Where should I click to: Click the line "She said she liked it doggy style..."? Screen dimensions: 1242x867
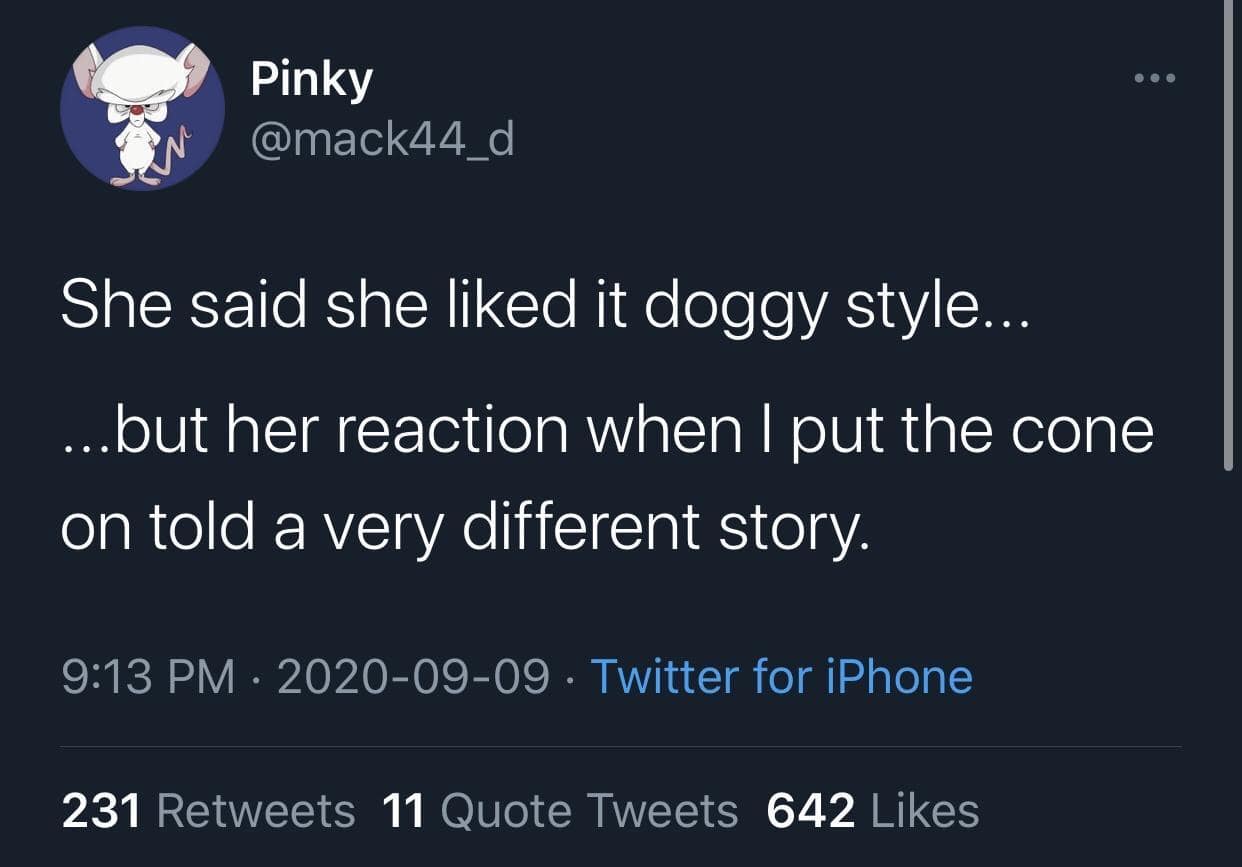543,304
